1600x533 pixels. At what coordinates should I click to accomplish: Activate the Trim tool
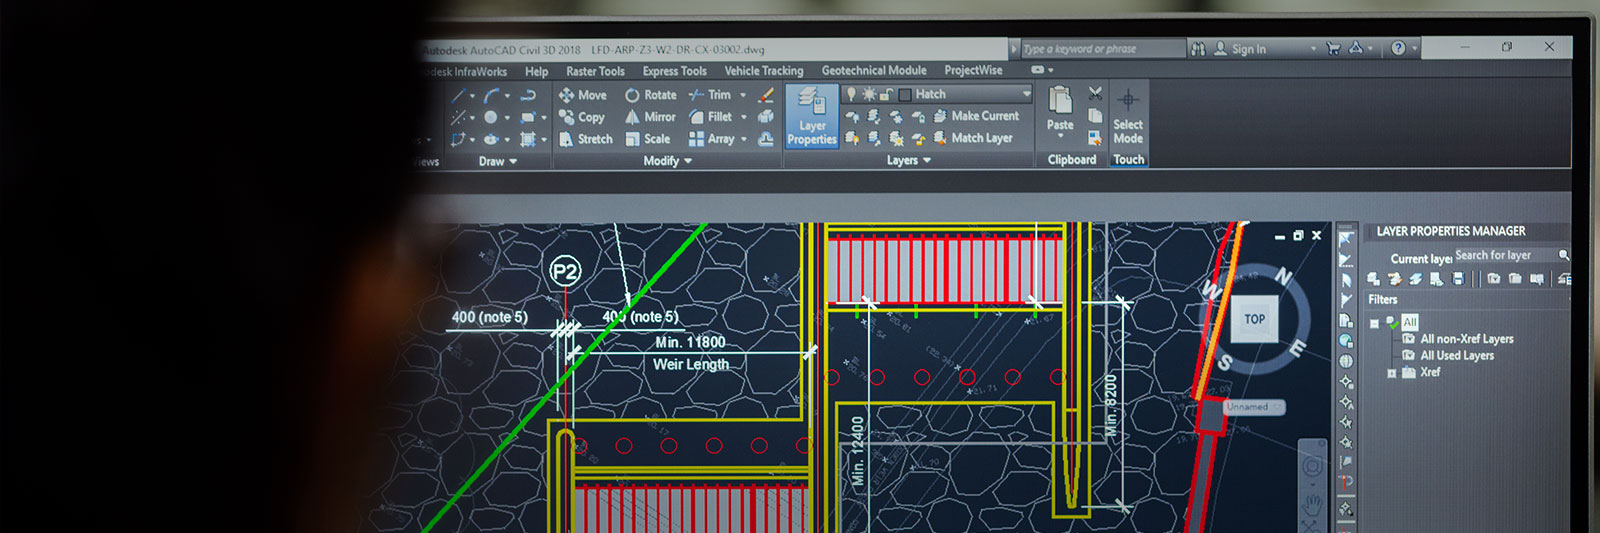coord(710,95)
